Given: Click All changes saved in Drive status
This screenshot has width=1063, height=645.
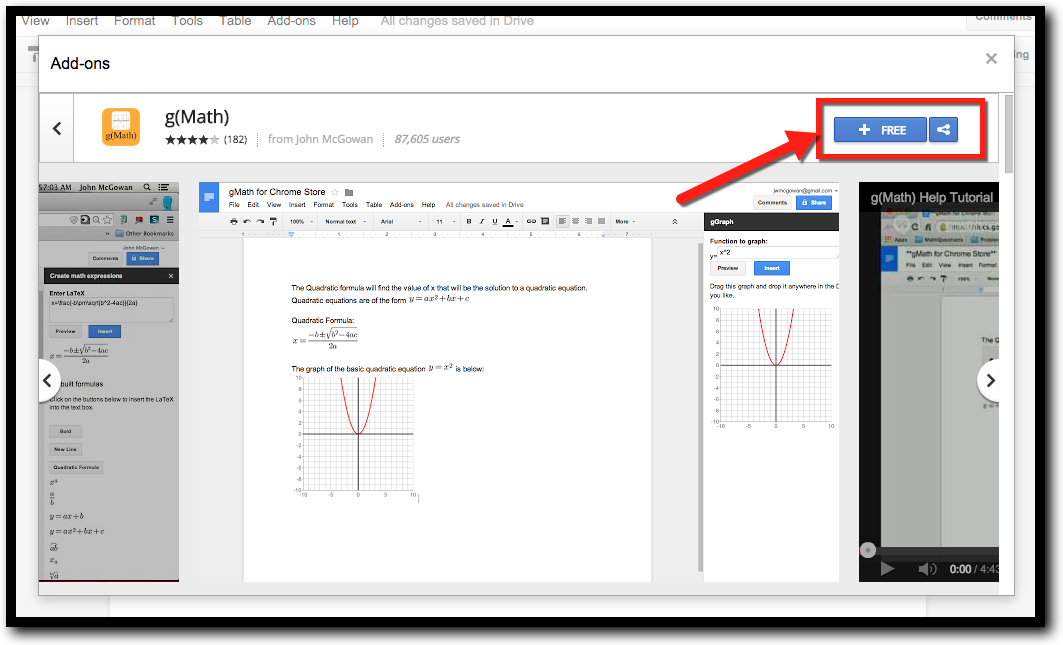Looking at the screenshot, I should (457, 21).
